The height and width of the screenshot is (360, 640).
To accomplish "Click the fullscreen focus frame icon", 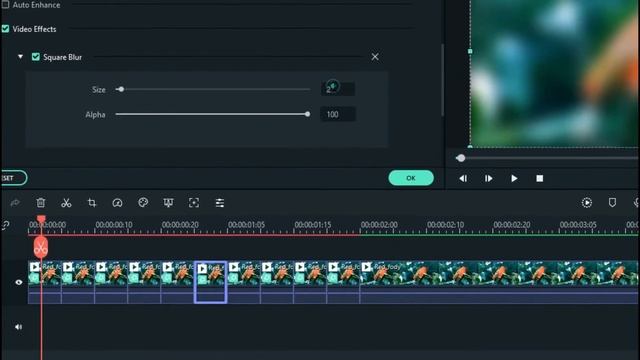I will pos(194,202).
